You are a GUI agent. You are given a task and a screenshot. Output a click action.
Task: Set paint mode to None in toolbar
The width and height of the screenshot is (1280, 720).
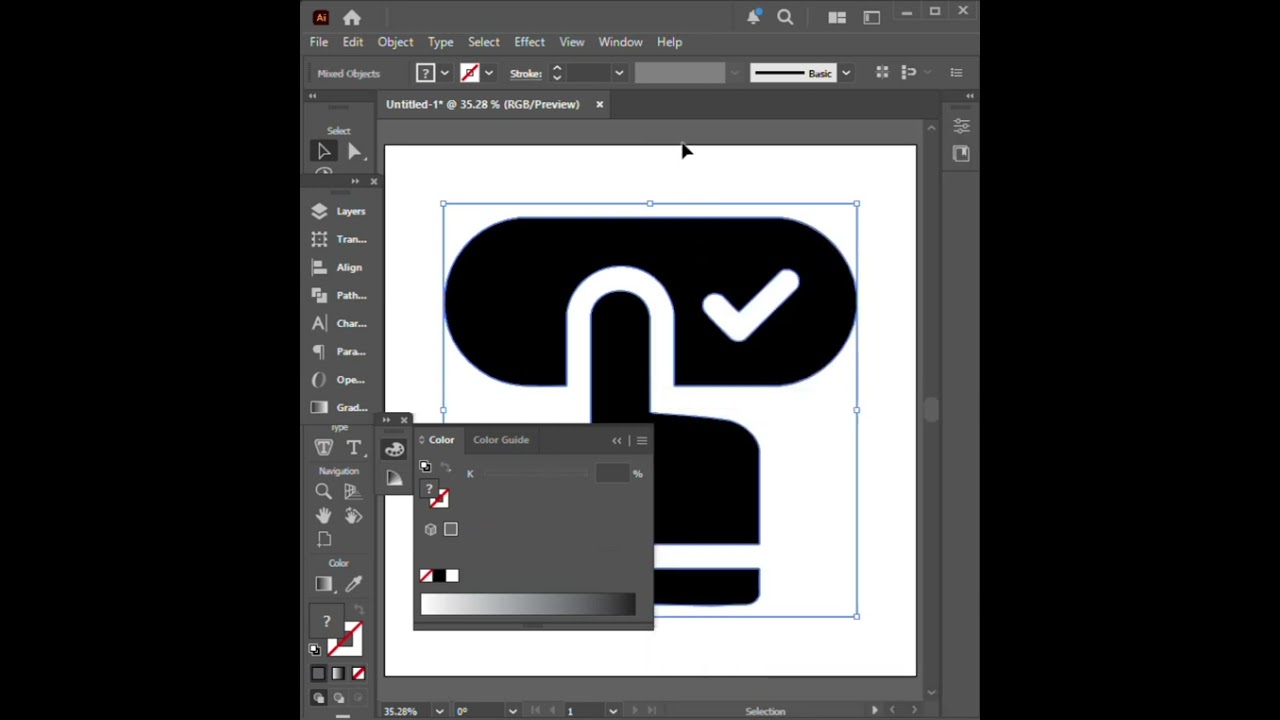click(358, 673)
